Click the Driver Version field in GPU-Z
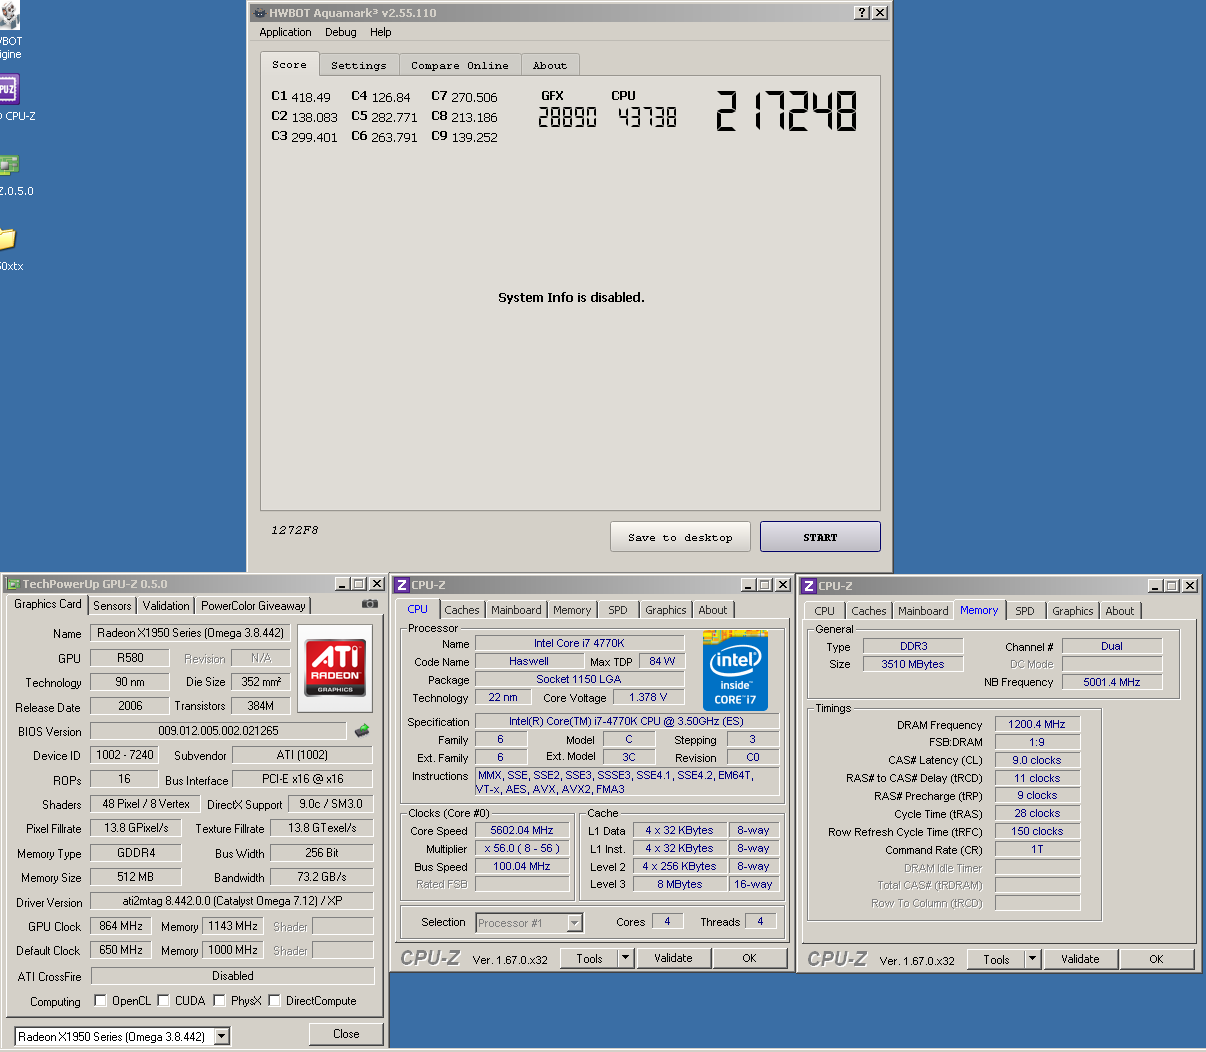1206x1052 pixels. (232, 901)
